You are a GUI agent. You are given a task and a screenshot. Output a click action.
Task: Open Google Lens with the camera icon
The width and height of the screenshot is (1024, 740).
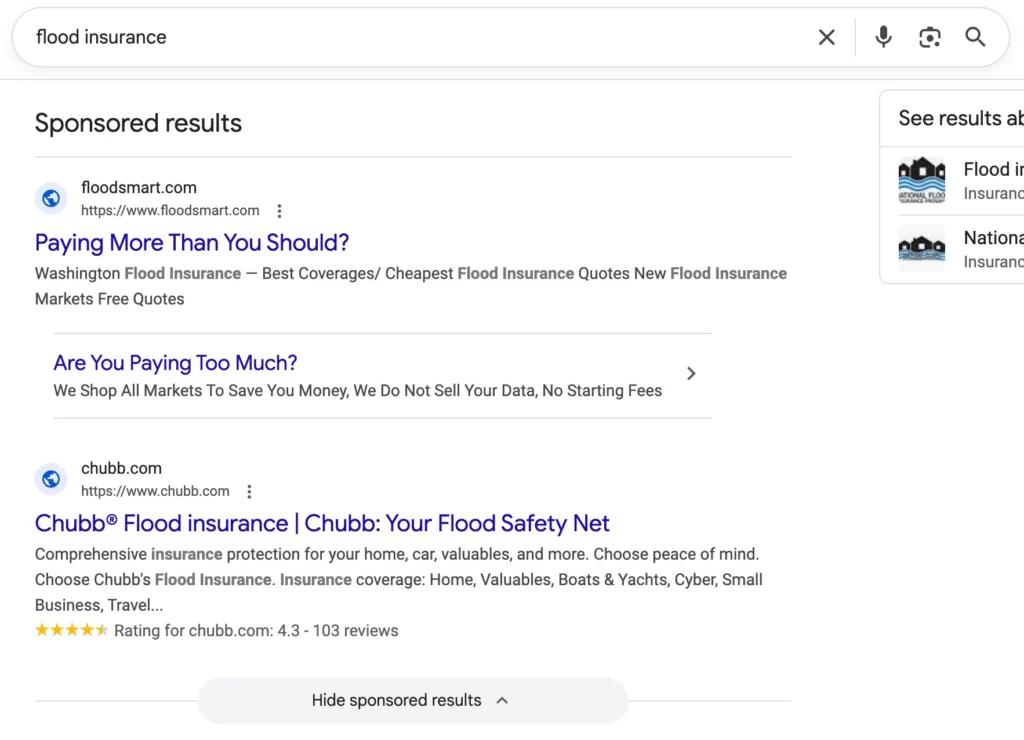929,37
